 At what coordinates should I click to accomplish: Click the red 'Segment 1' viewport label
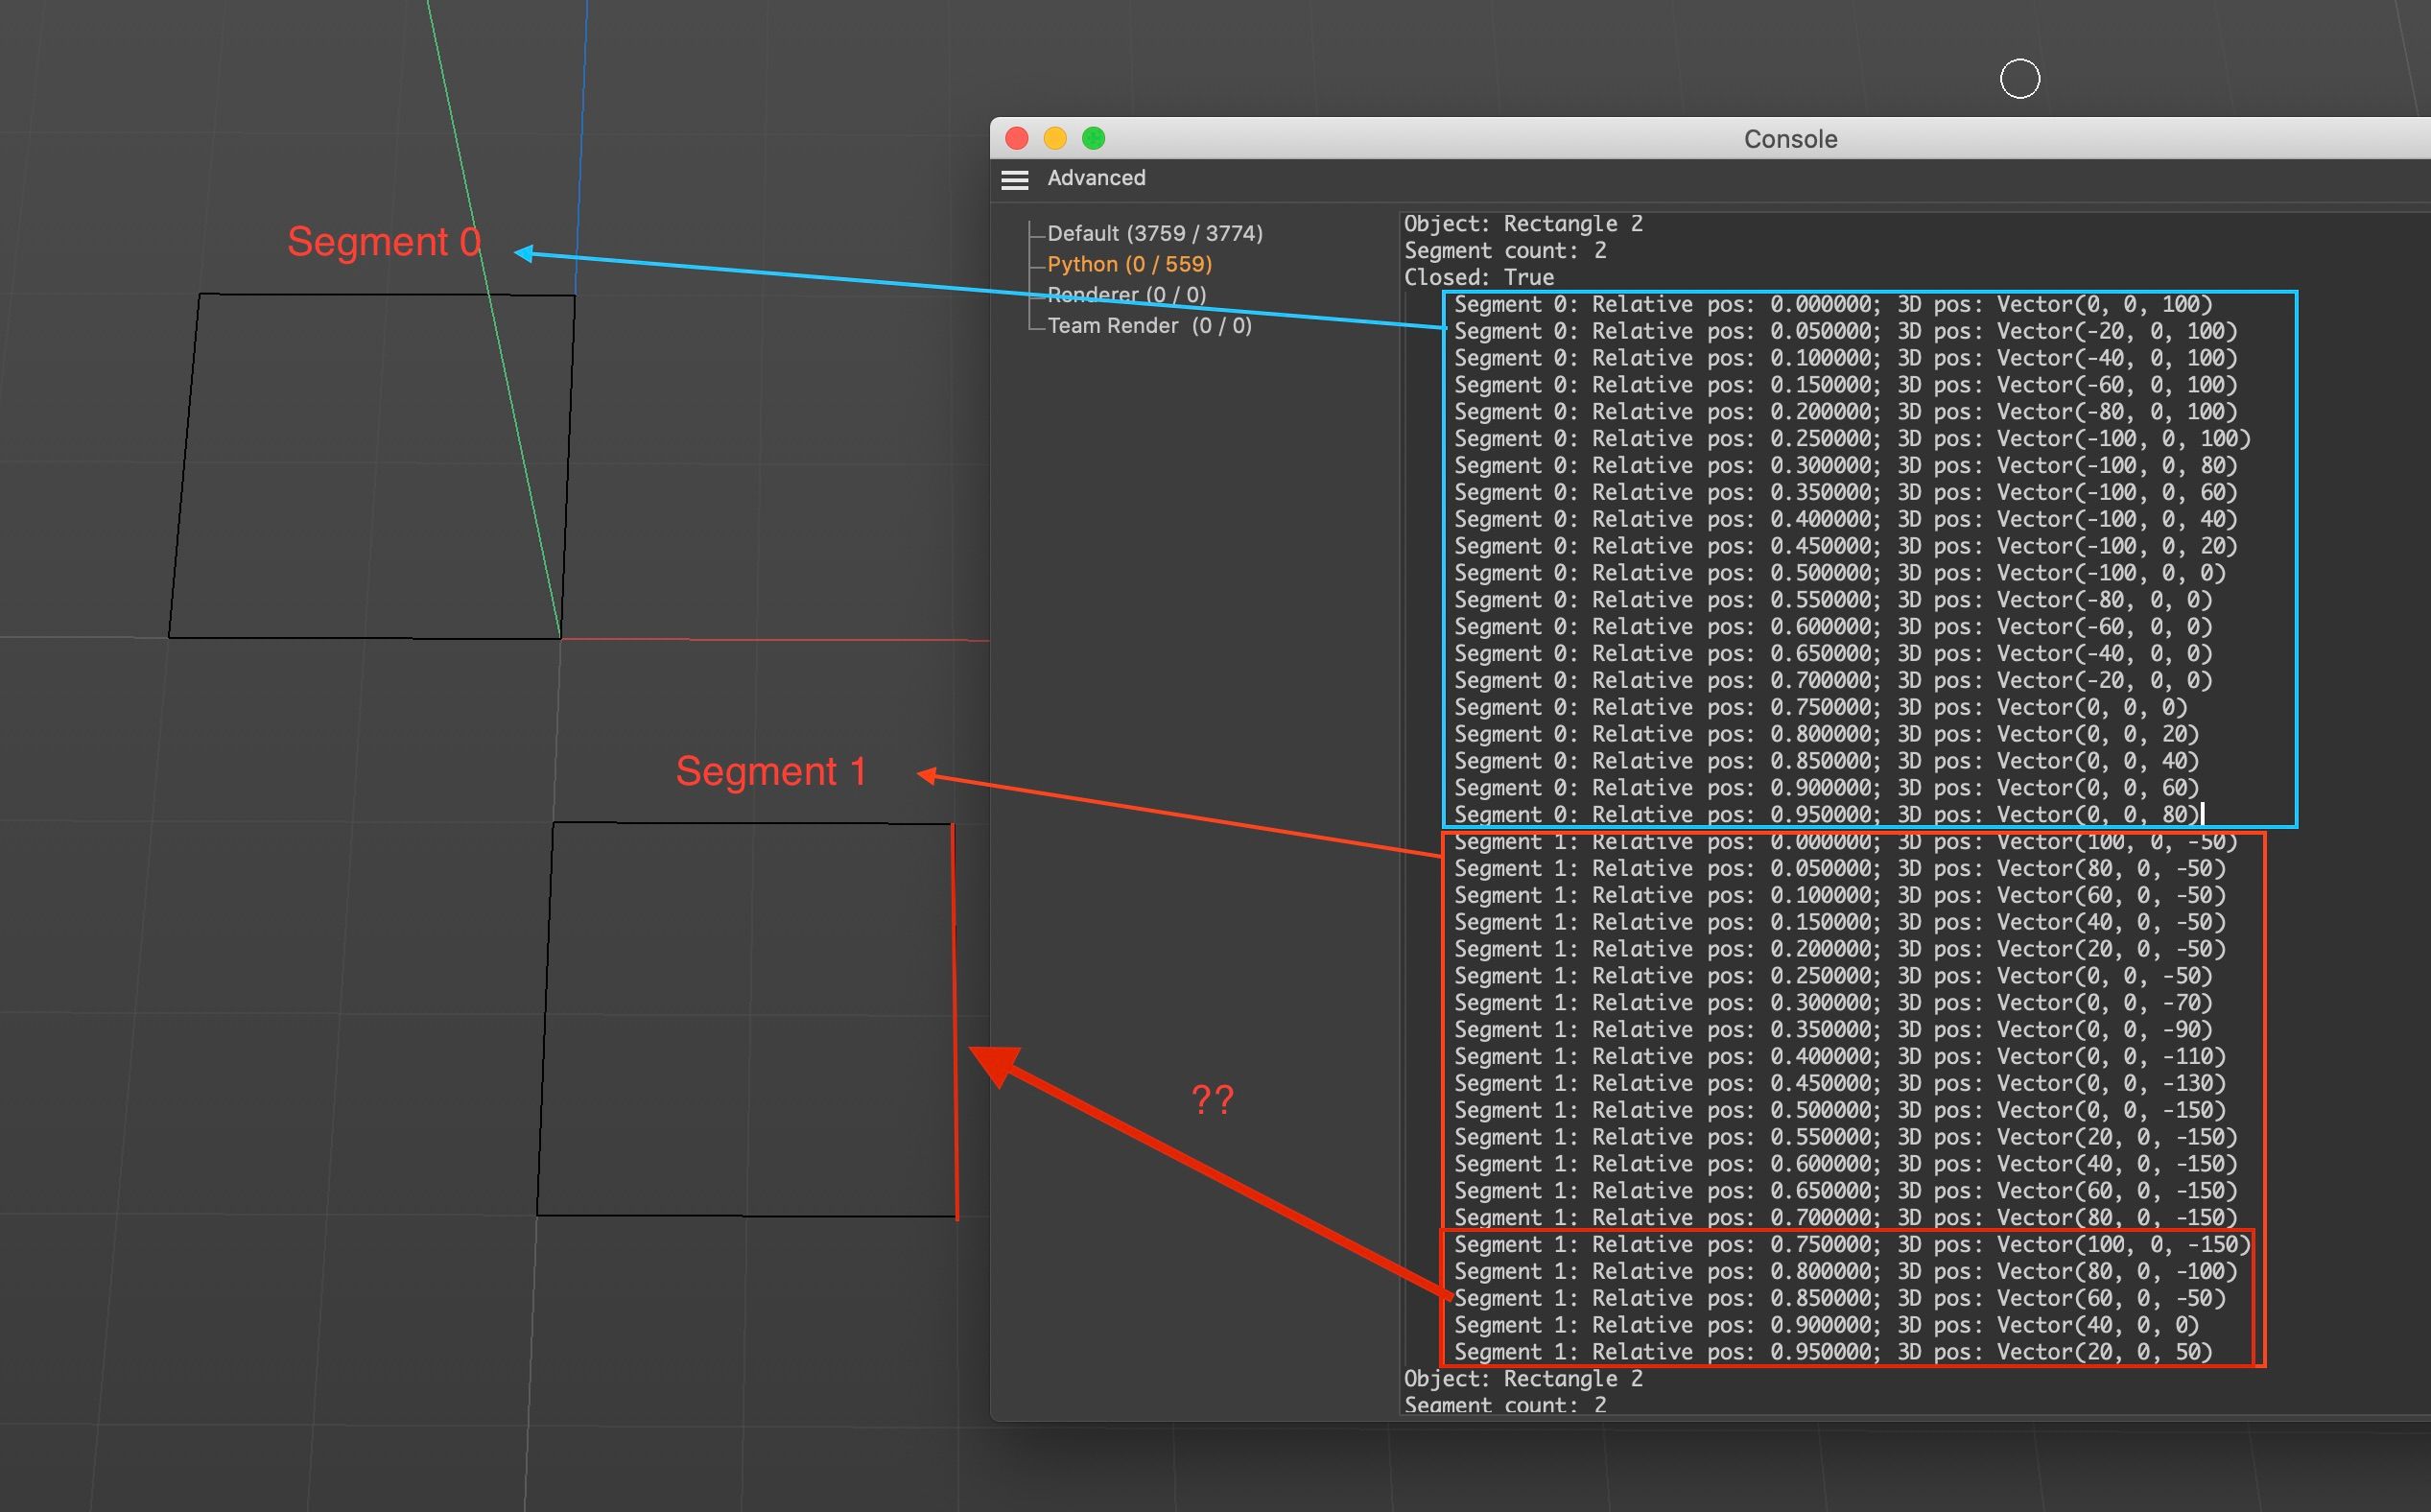tap(770, 771)
